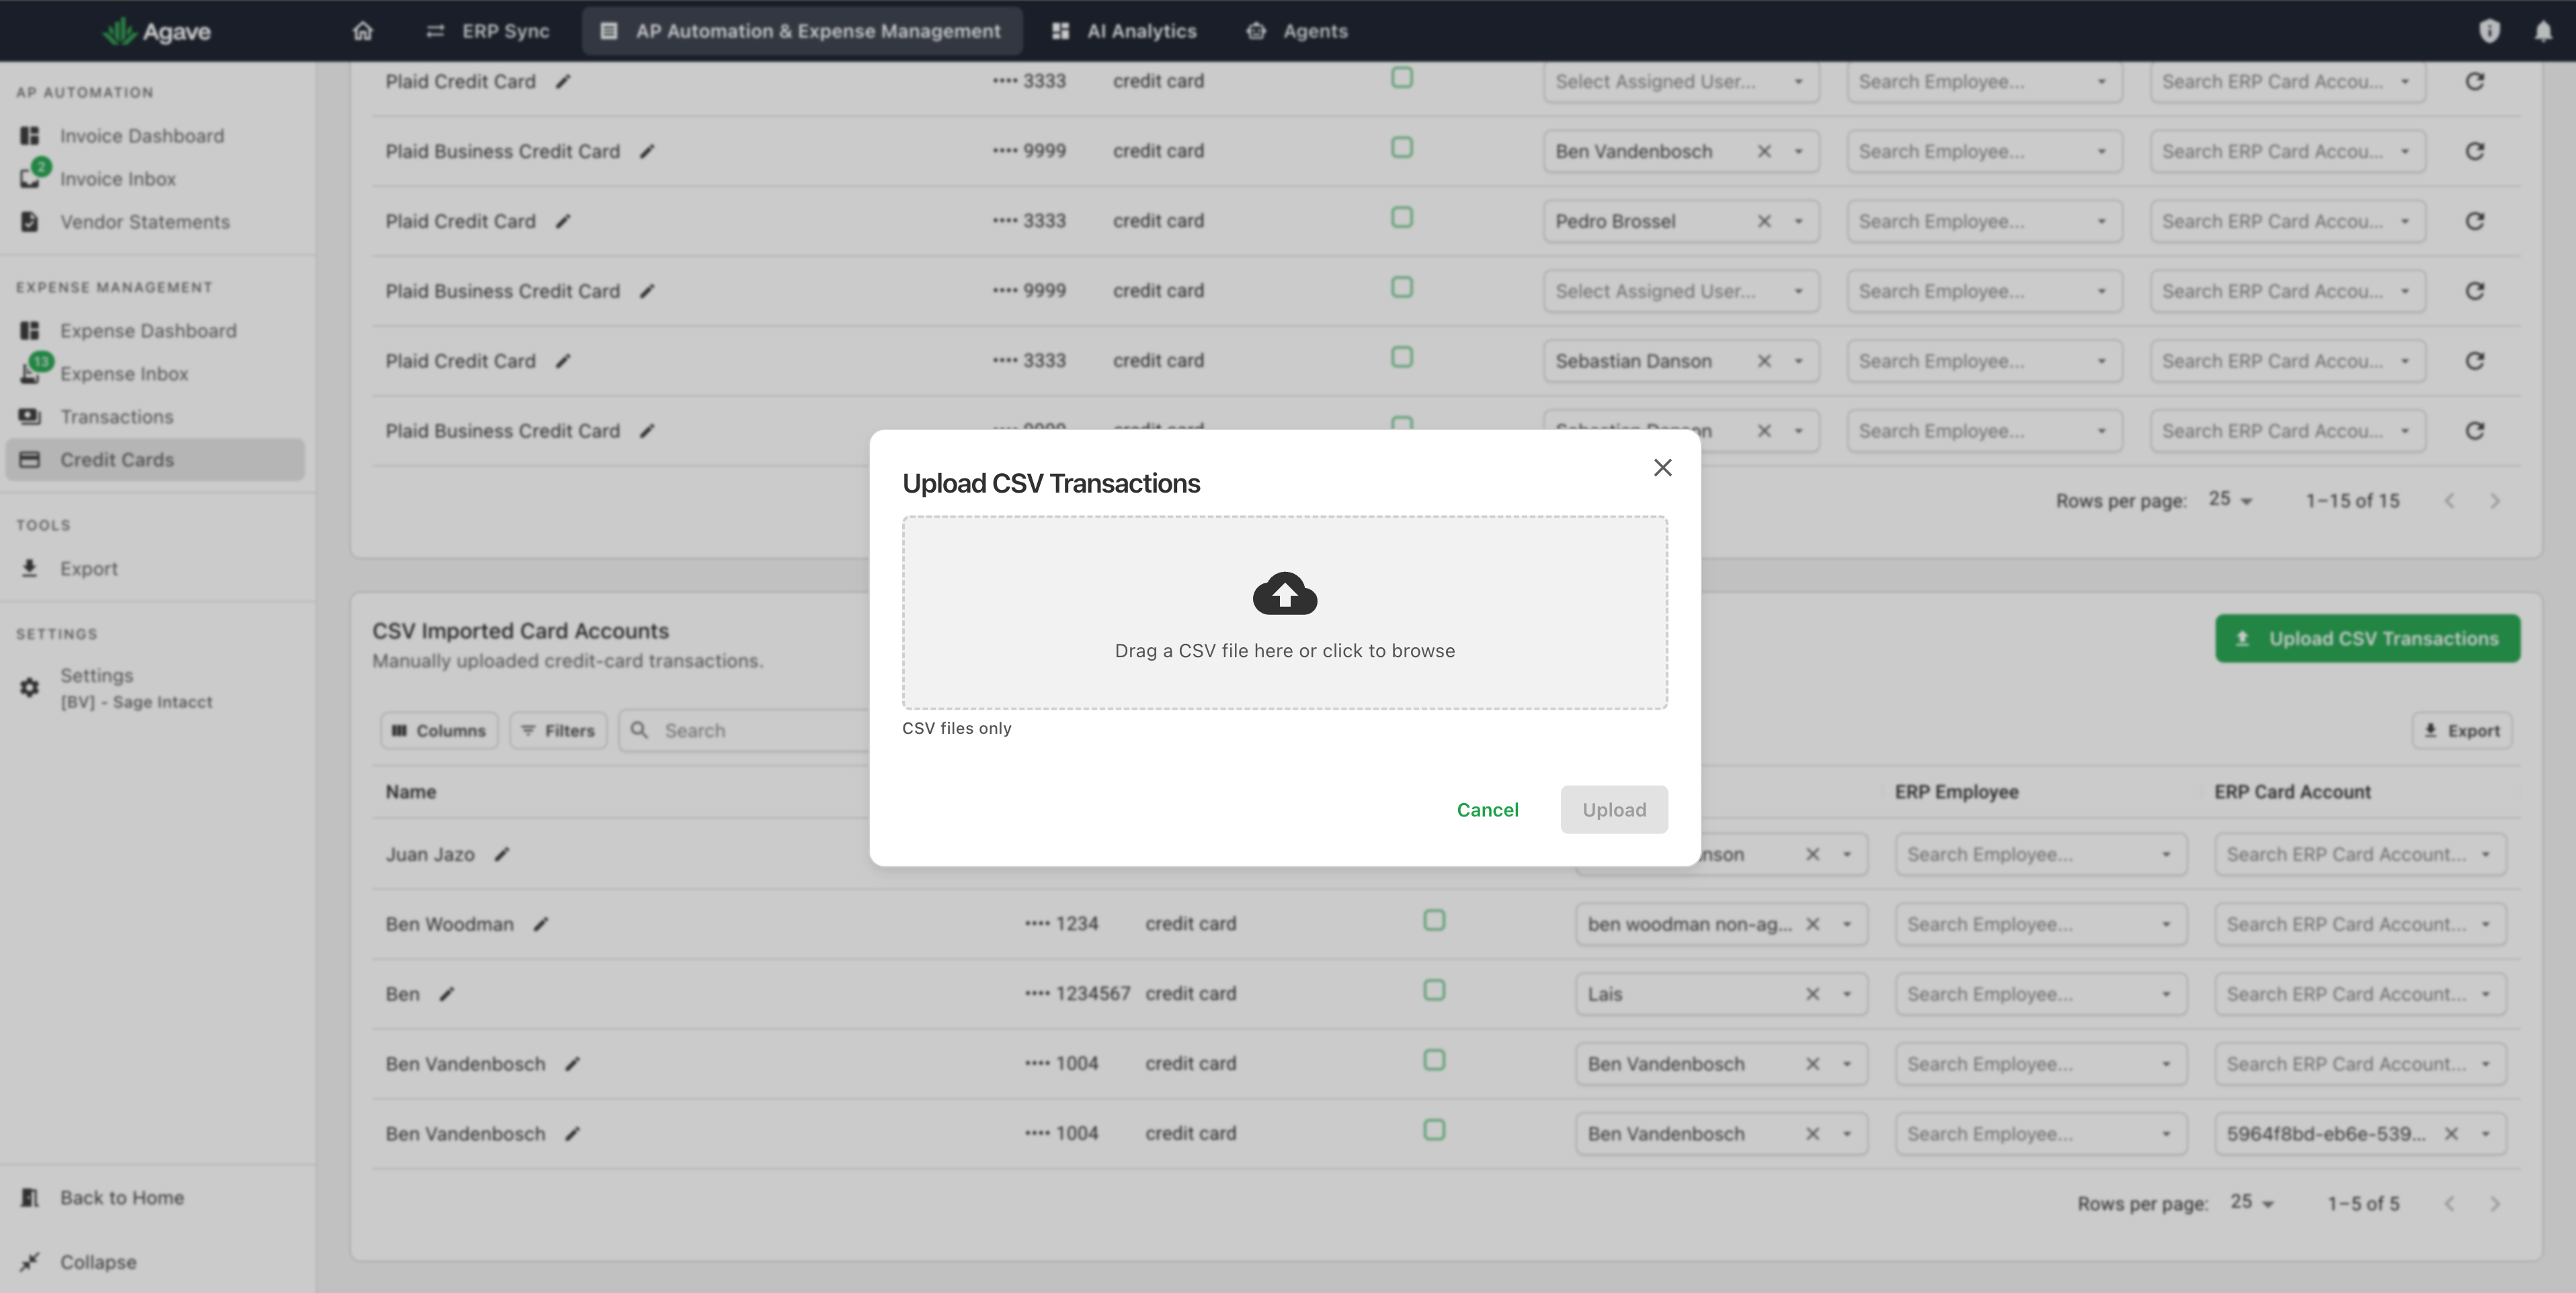Open Transactions in sidebar

click(x=116, y=416)
